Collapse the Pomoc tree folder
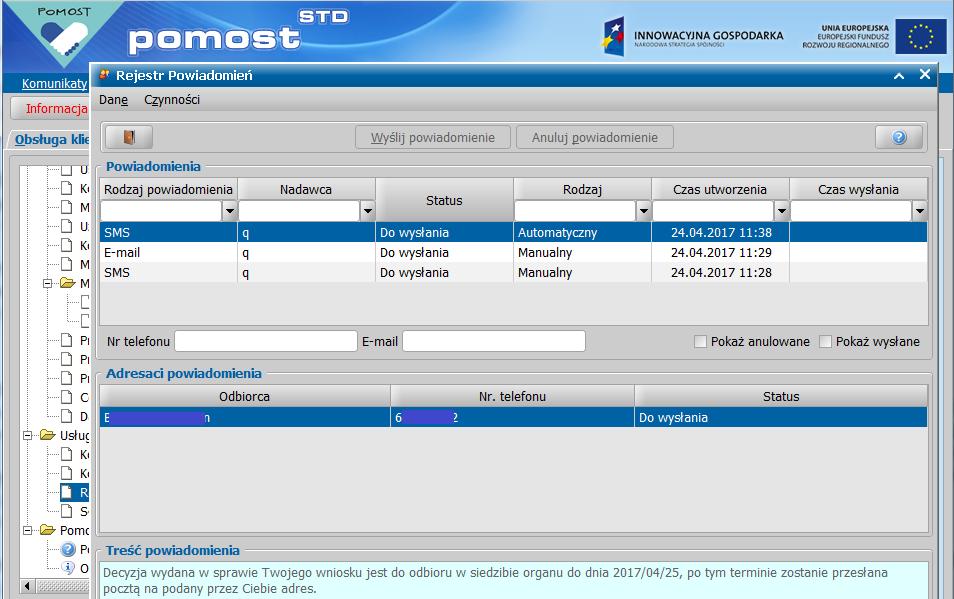The height and width of the screenshot is (599, 954). 27,530
